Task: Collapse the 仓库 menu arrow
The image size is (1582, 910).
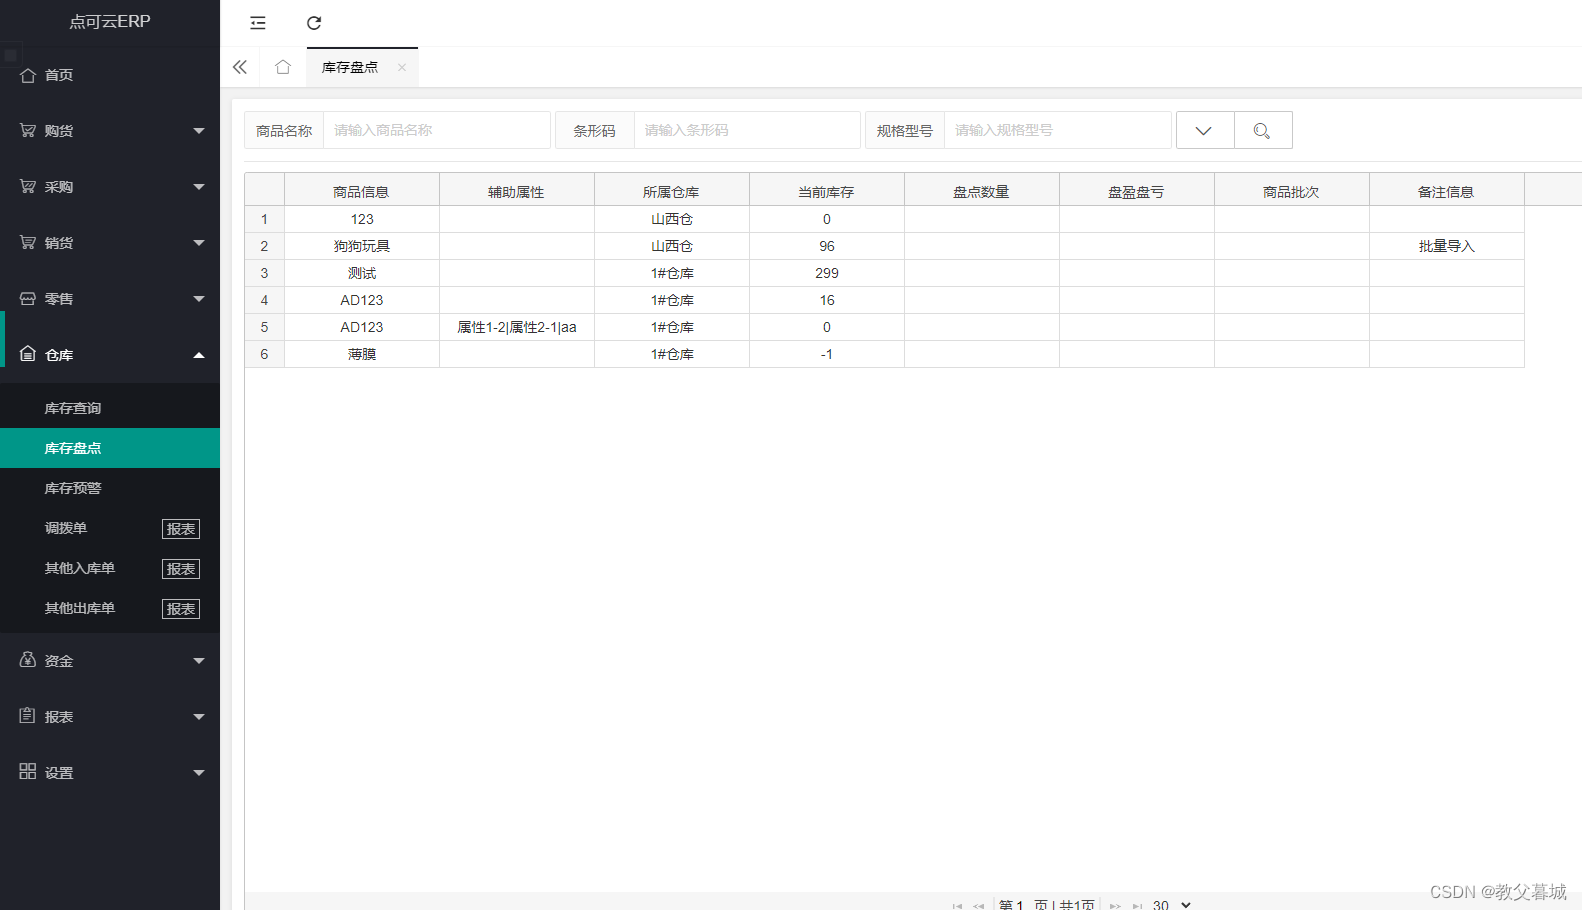Action: coord(199,355)
